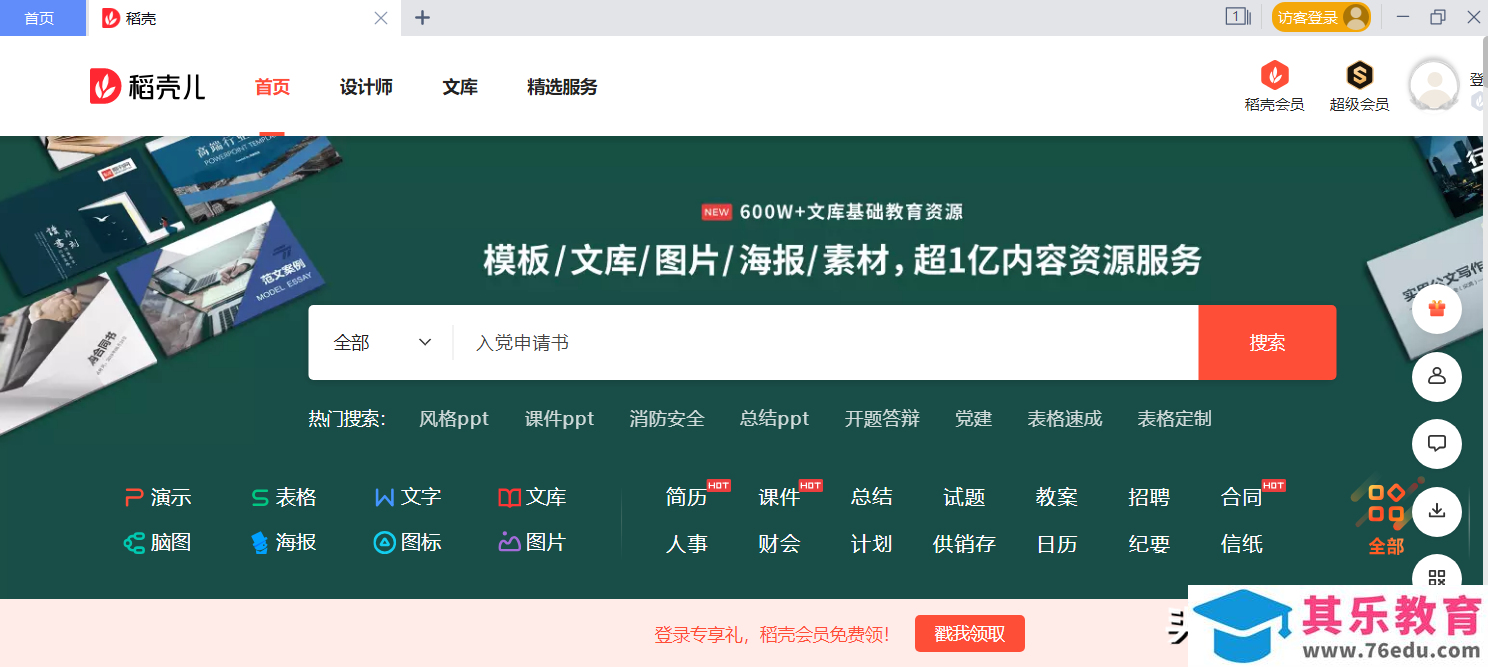Open 教案 lesson plan category link

[1057, 497]
